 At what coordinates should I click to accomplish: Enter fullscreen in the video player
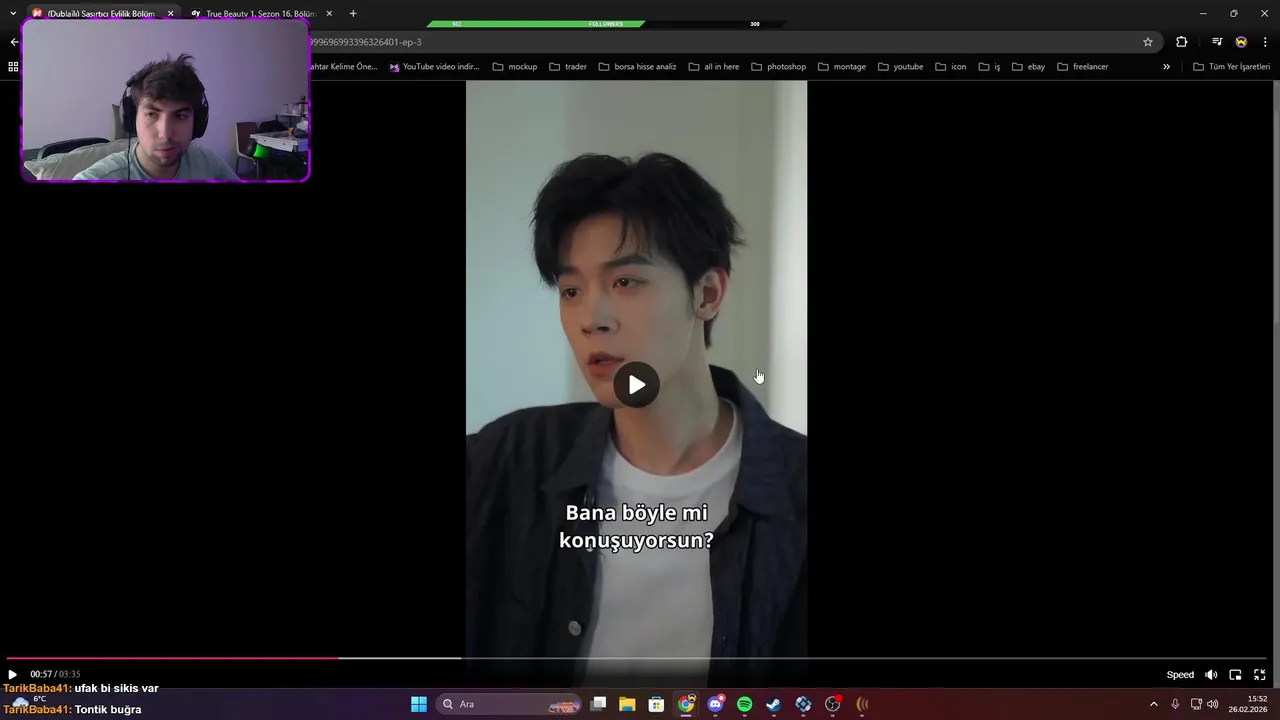tap(1259, 675)
